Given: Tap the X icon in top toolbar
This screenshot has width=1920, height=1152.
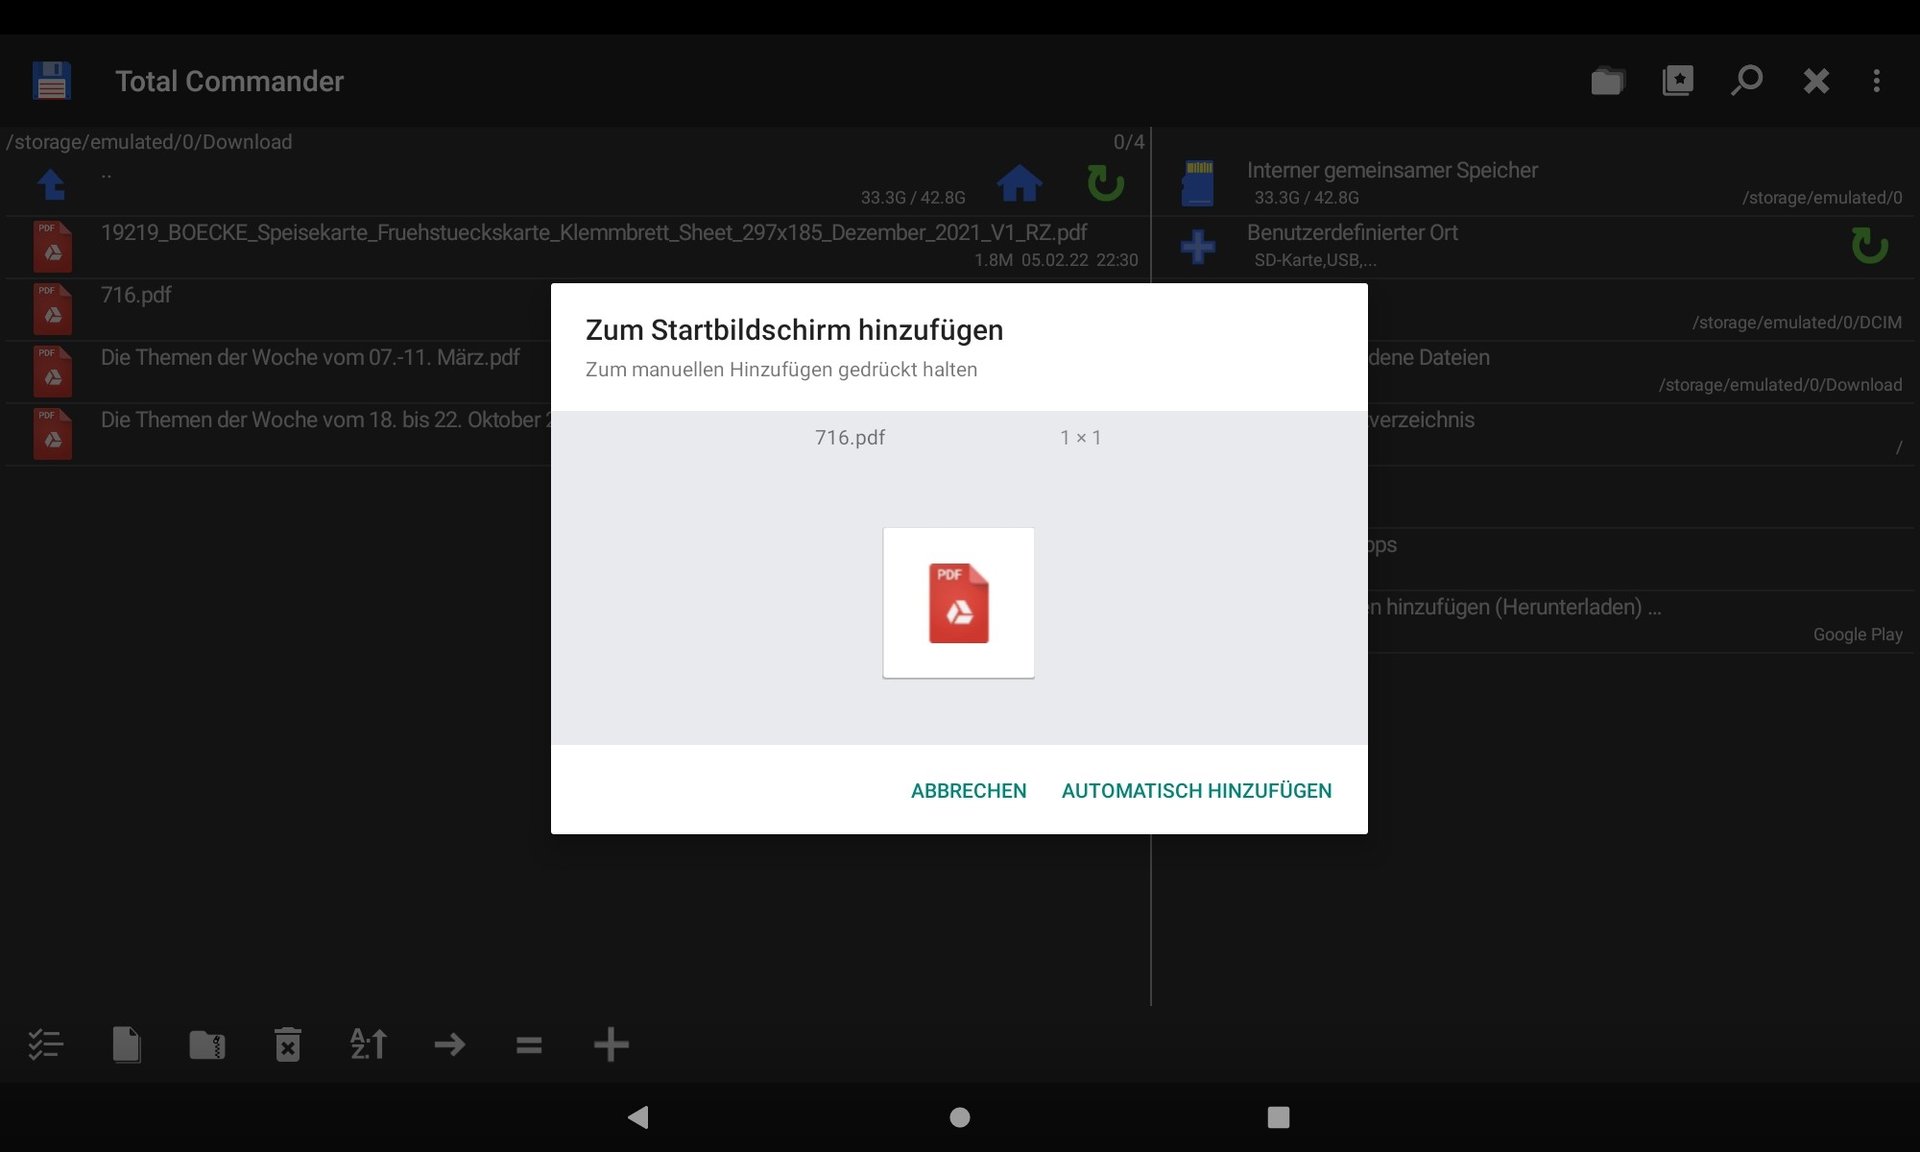Looking at the screenshot, I should pos(1816,81).
